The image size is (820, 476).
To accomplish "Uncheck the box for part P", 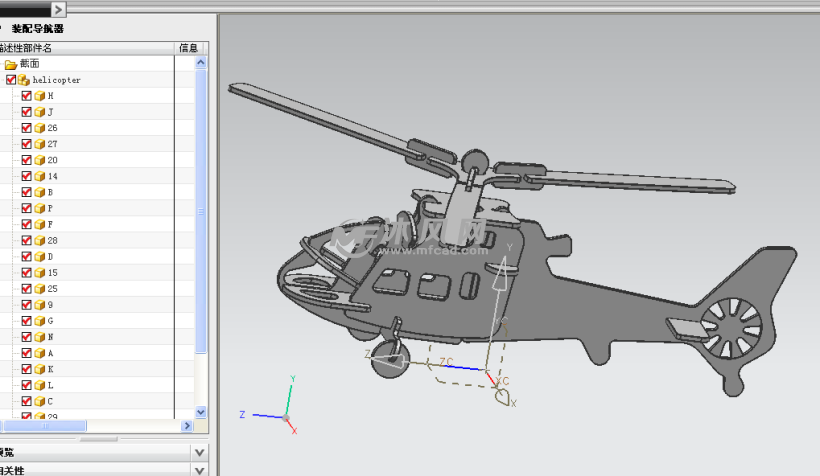I will point(26,208).
